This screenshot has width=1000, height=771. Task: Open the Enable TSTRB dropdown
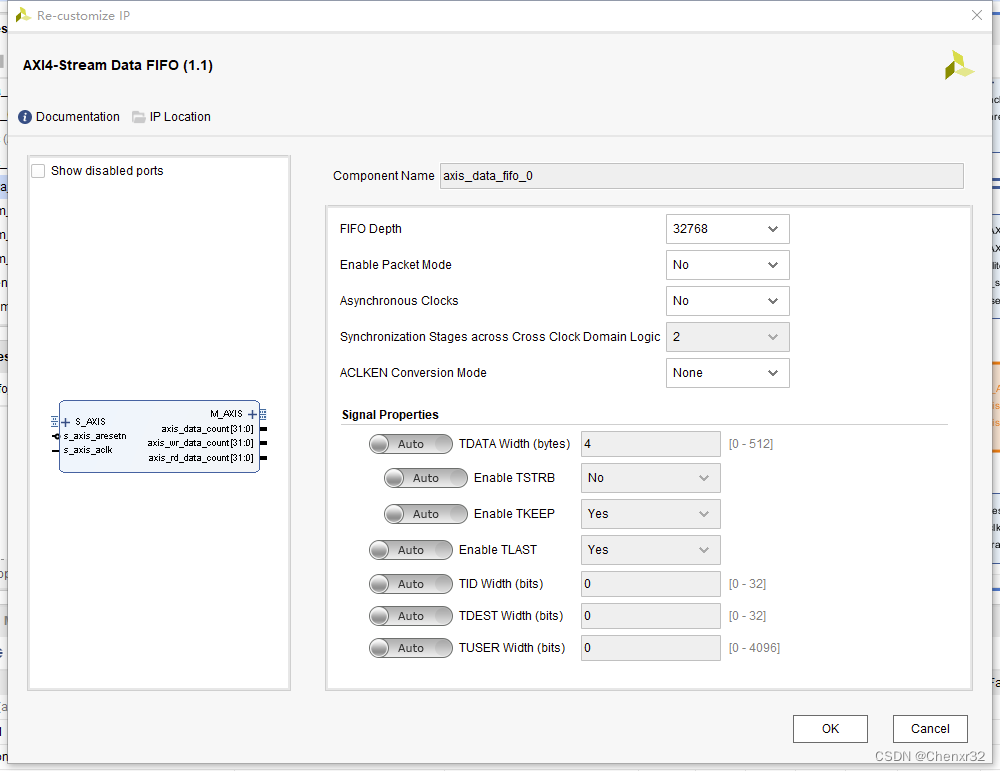[651, 478]
